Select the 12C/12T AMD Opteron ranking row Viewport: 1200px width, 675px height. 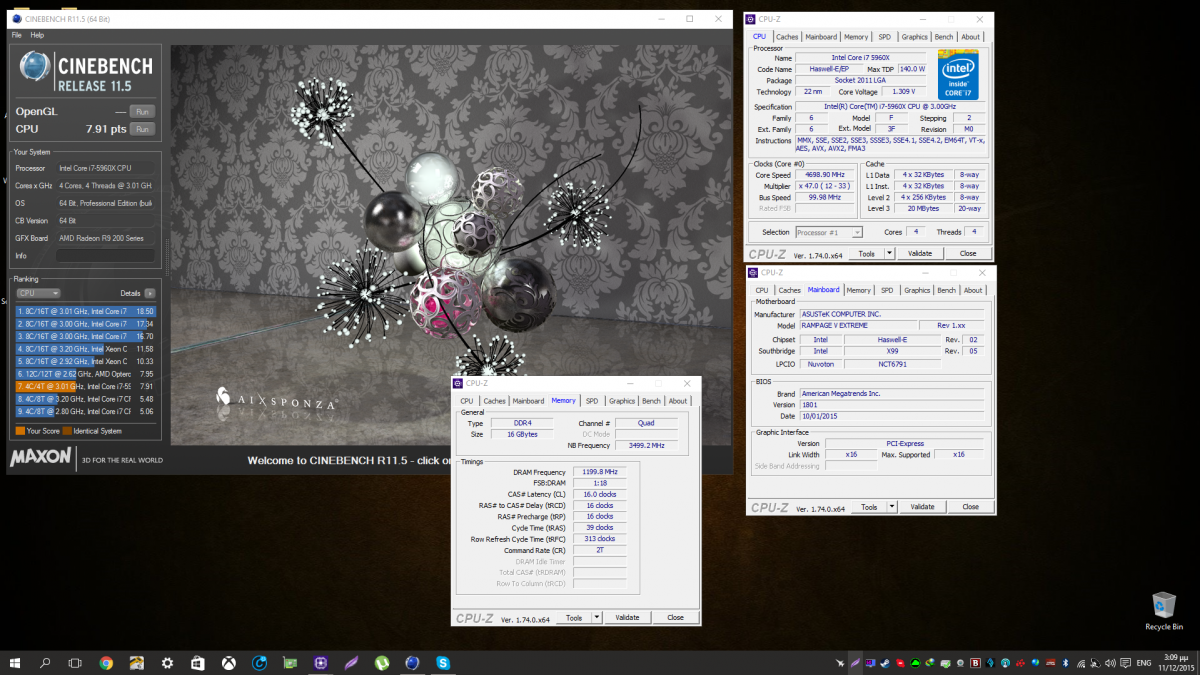[86, 374]
